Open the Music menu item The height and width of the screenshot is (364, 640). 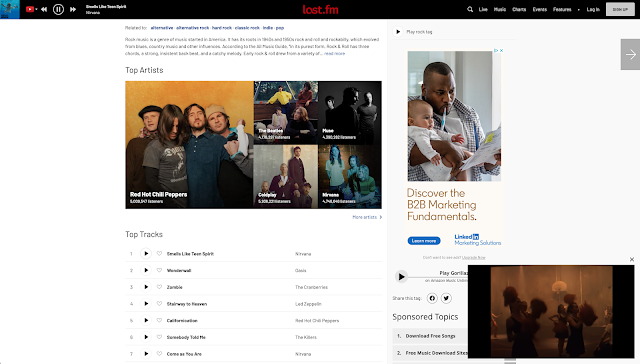[500, 9]
